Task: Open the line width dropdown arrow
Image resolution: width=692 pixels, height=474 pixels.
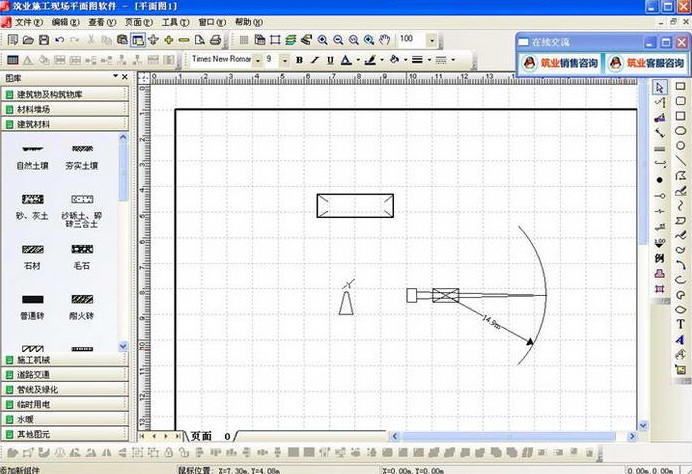Action: point(429,60)
